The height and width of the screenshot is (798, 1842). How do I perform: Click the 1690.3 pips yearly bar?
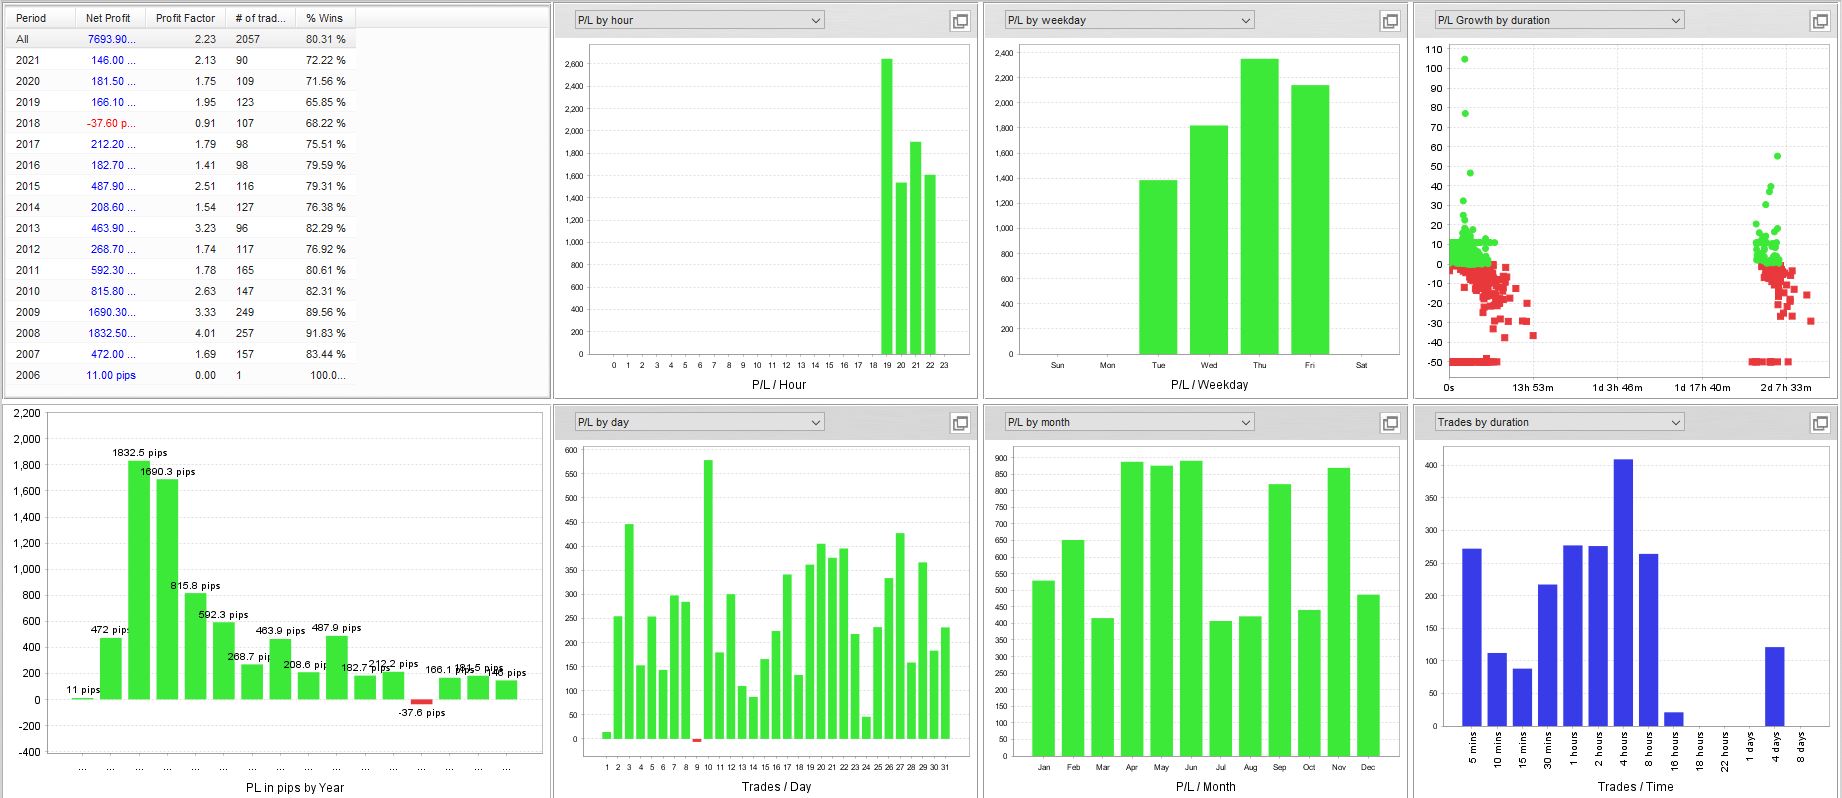(x=167, y=589)
